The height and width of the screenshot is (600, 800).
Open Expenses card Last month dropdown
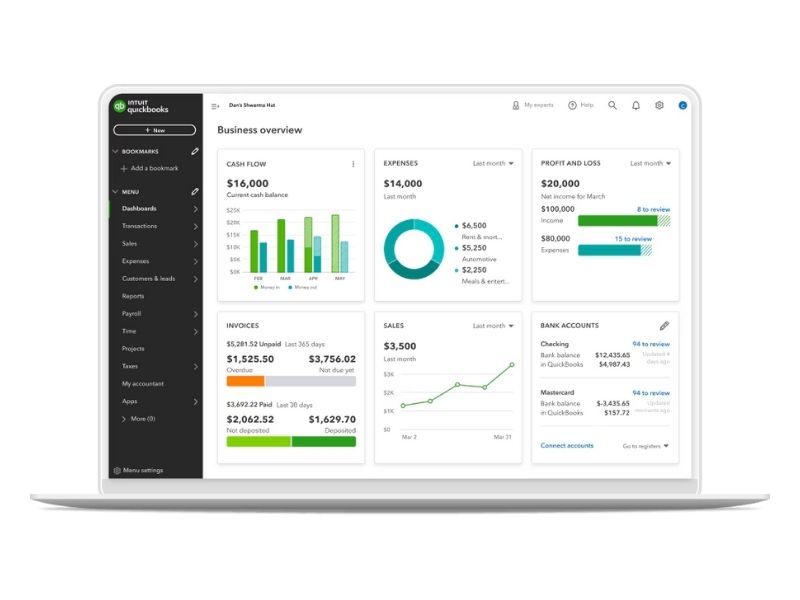(x=493, y=163)
